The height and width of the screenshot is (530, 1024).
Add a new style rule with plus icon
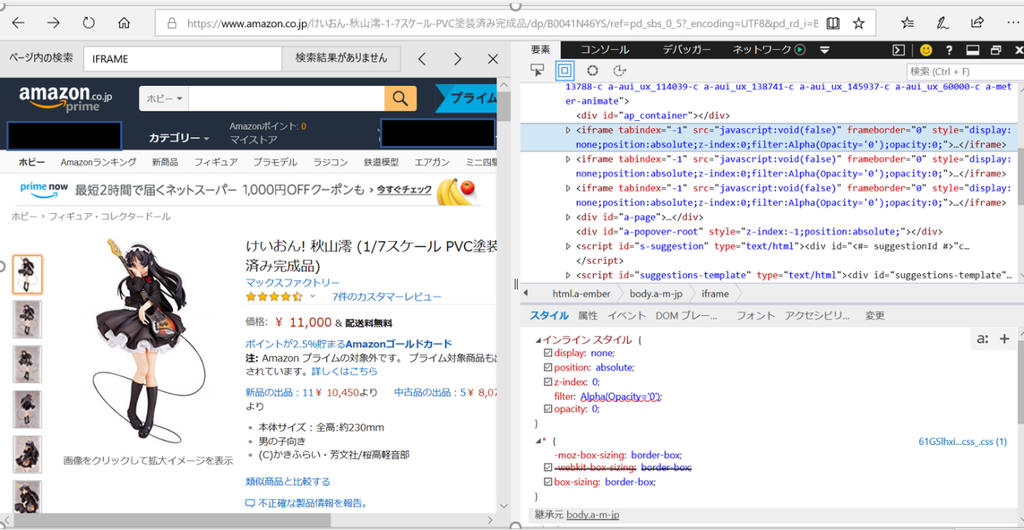point(1004,339)
